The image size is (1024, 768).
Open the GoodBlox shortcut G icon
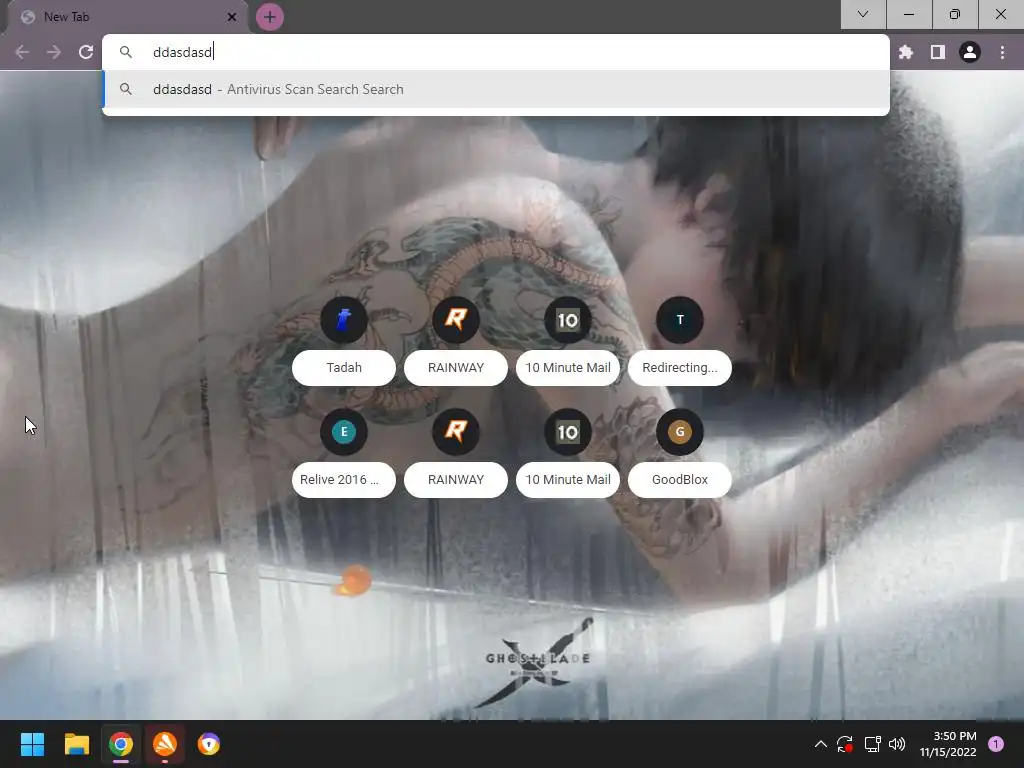click(x=680, y=432)
